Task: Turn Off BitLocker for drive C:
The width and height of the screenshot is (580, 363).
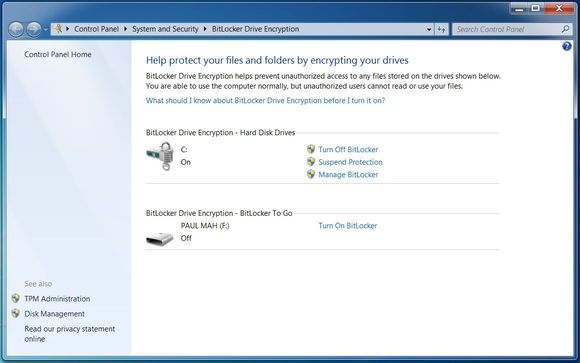Action: [x=348, y=149]
